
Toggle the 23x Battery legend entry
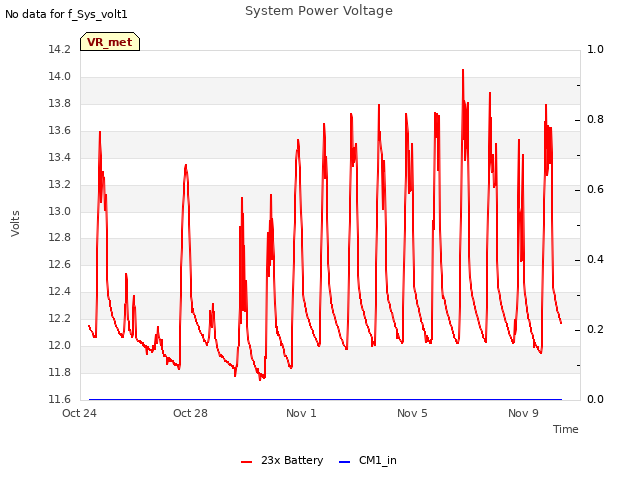coord(282,460)
